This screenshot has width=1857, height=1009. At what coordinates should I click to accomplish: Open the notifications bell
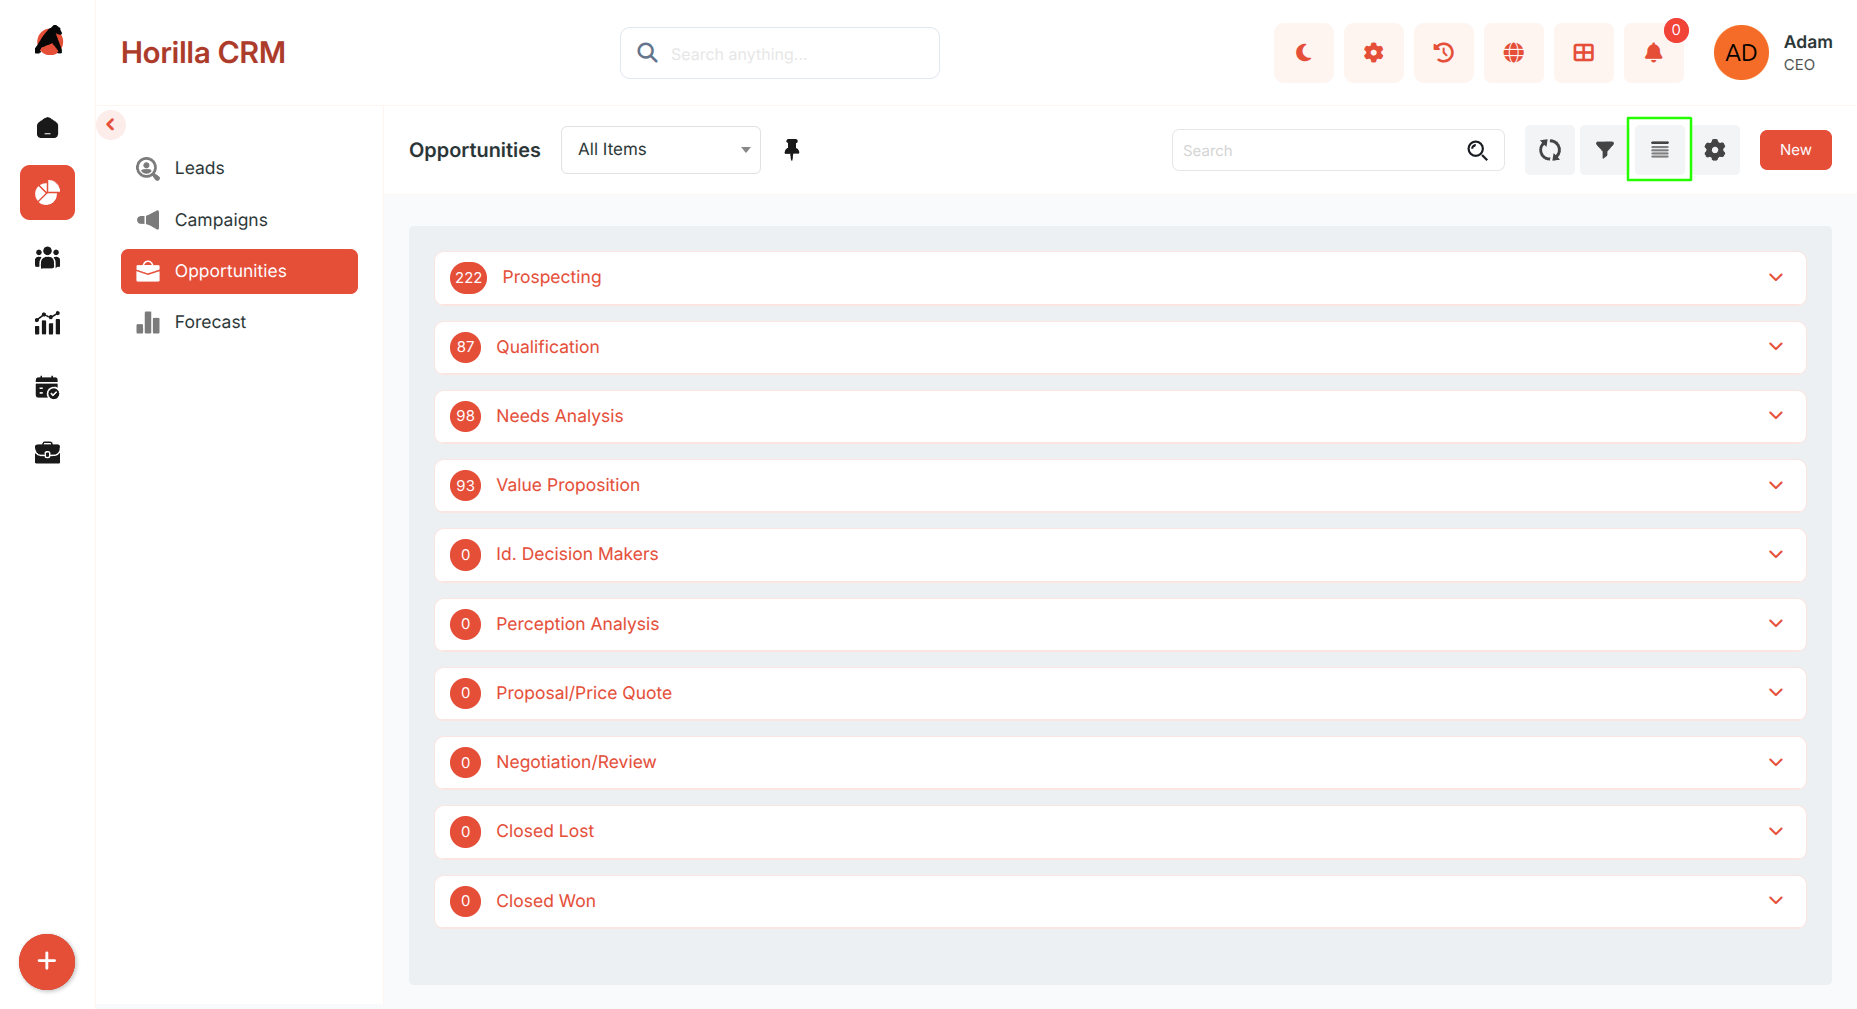(1653, 53)
